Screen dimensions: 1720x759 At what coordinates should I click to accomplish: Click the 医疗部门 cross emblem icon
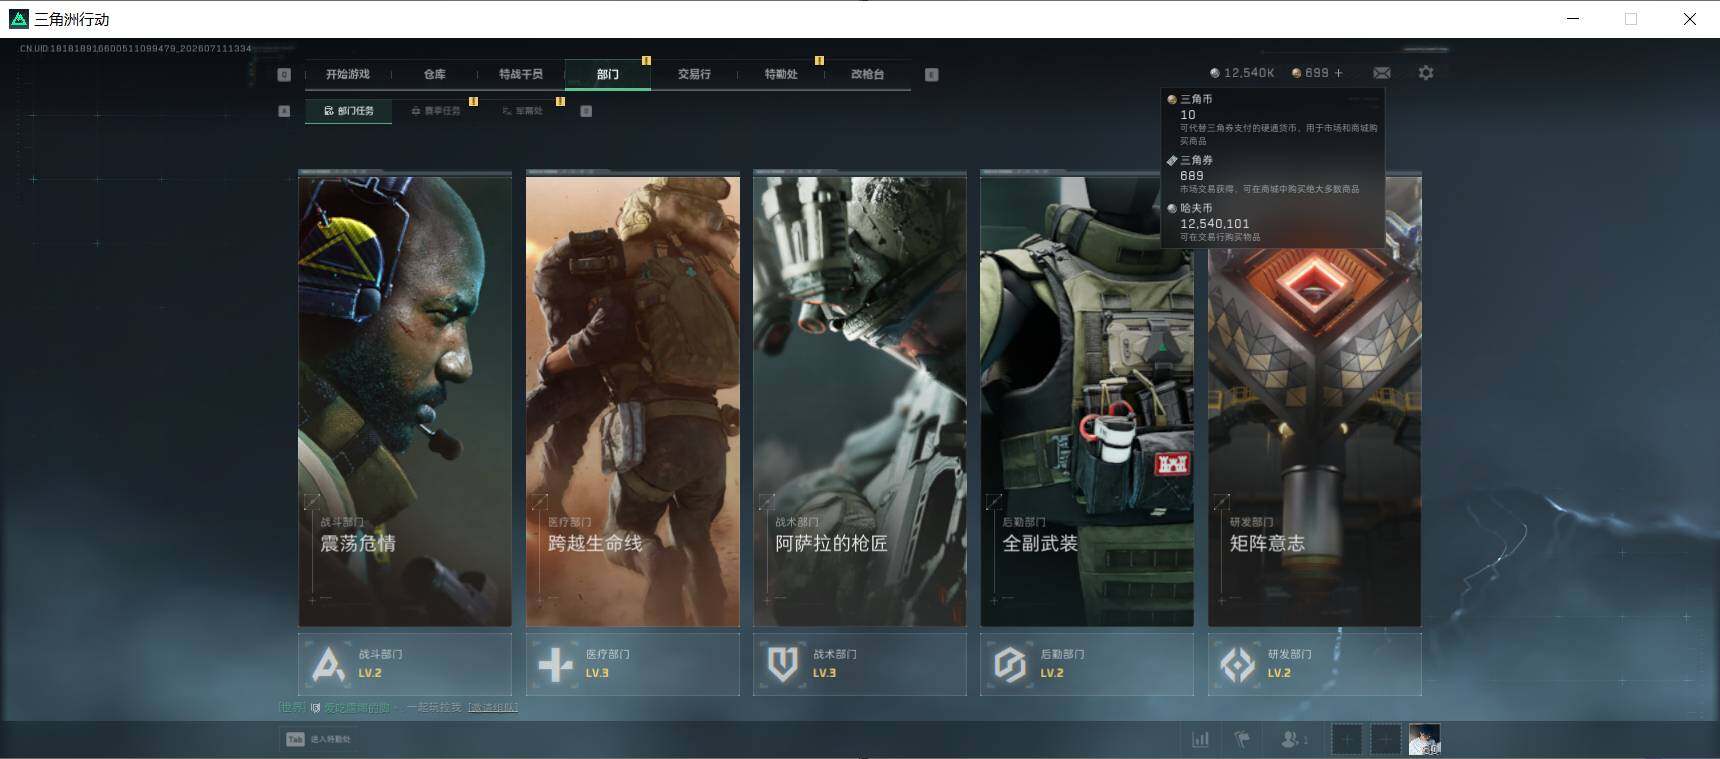pyautogui.click(x=555, y=664)
